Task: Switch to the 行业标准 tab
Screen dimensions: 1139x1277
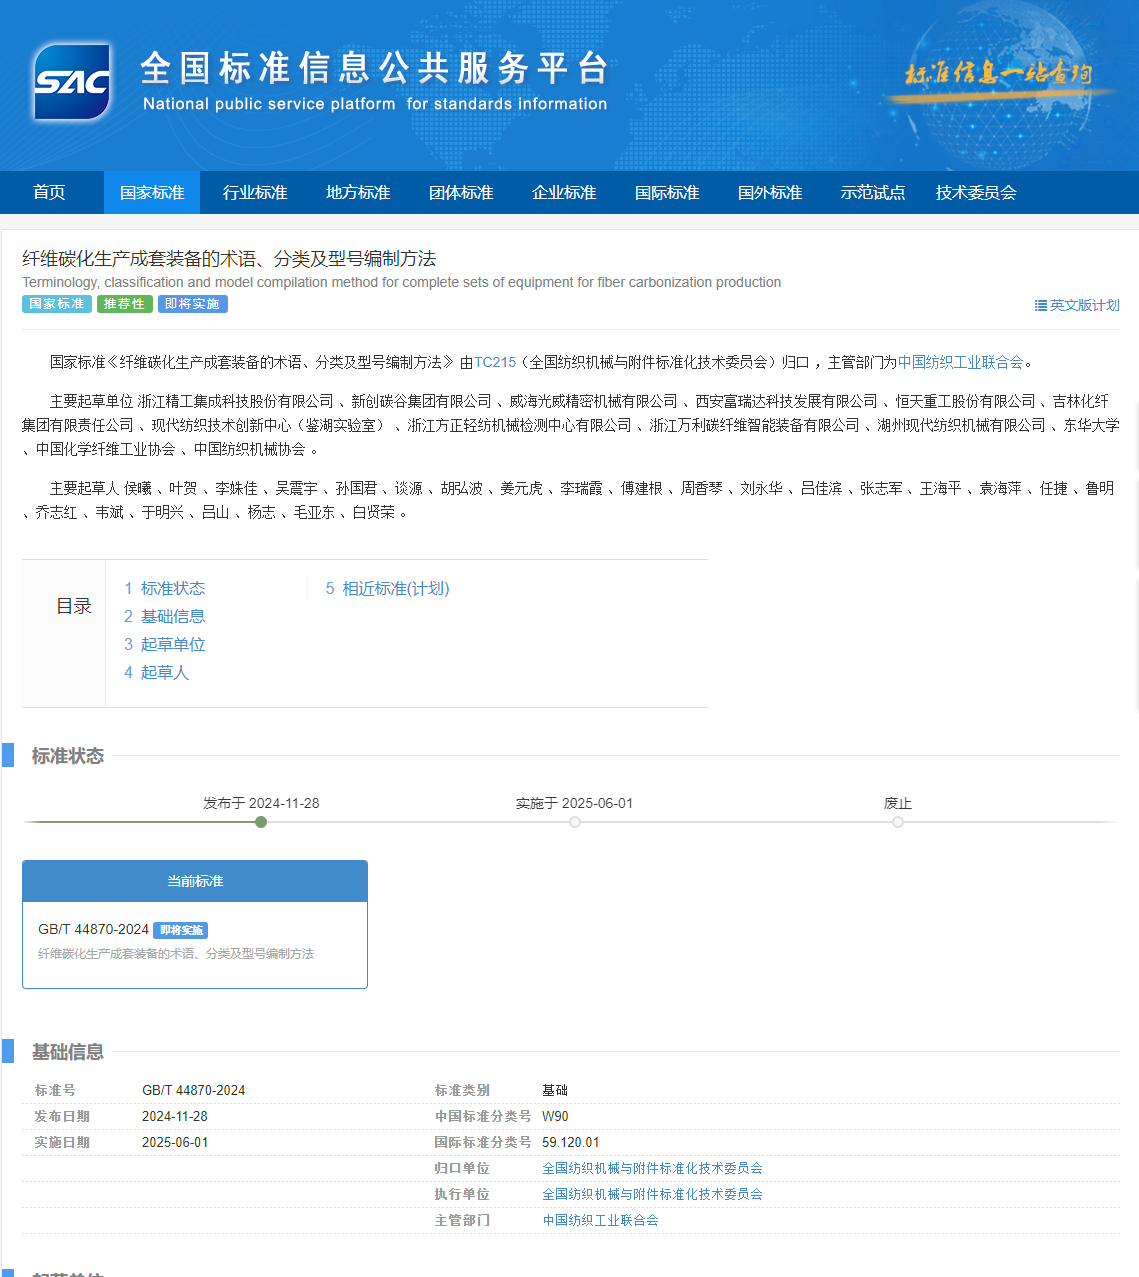Action: (255, 193)
